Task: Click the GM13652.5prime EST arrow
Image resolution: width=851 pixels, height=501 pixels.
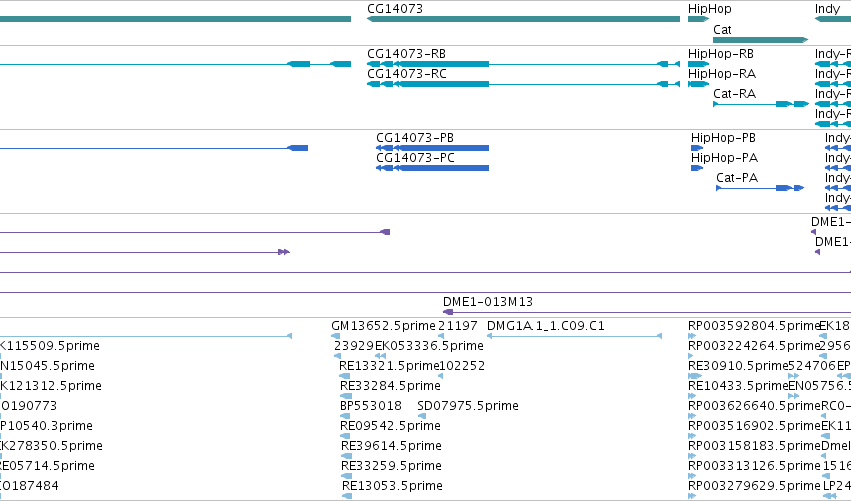Action: coord(336,337)
